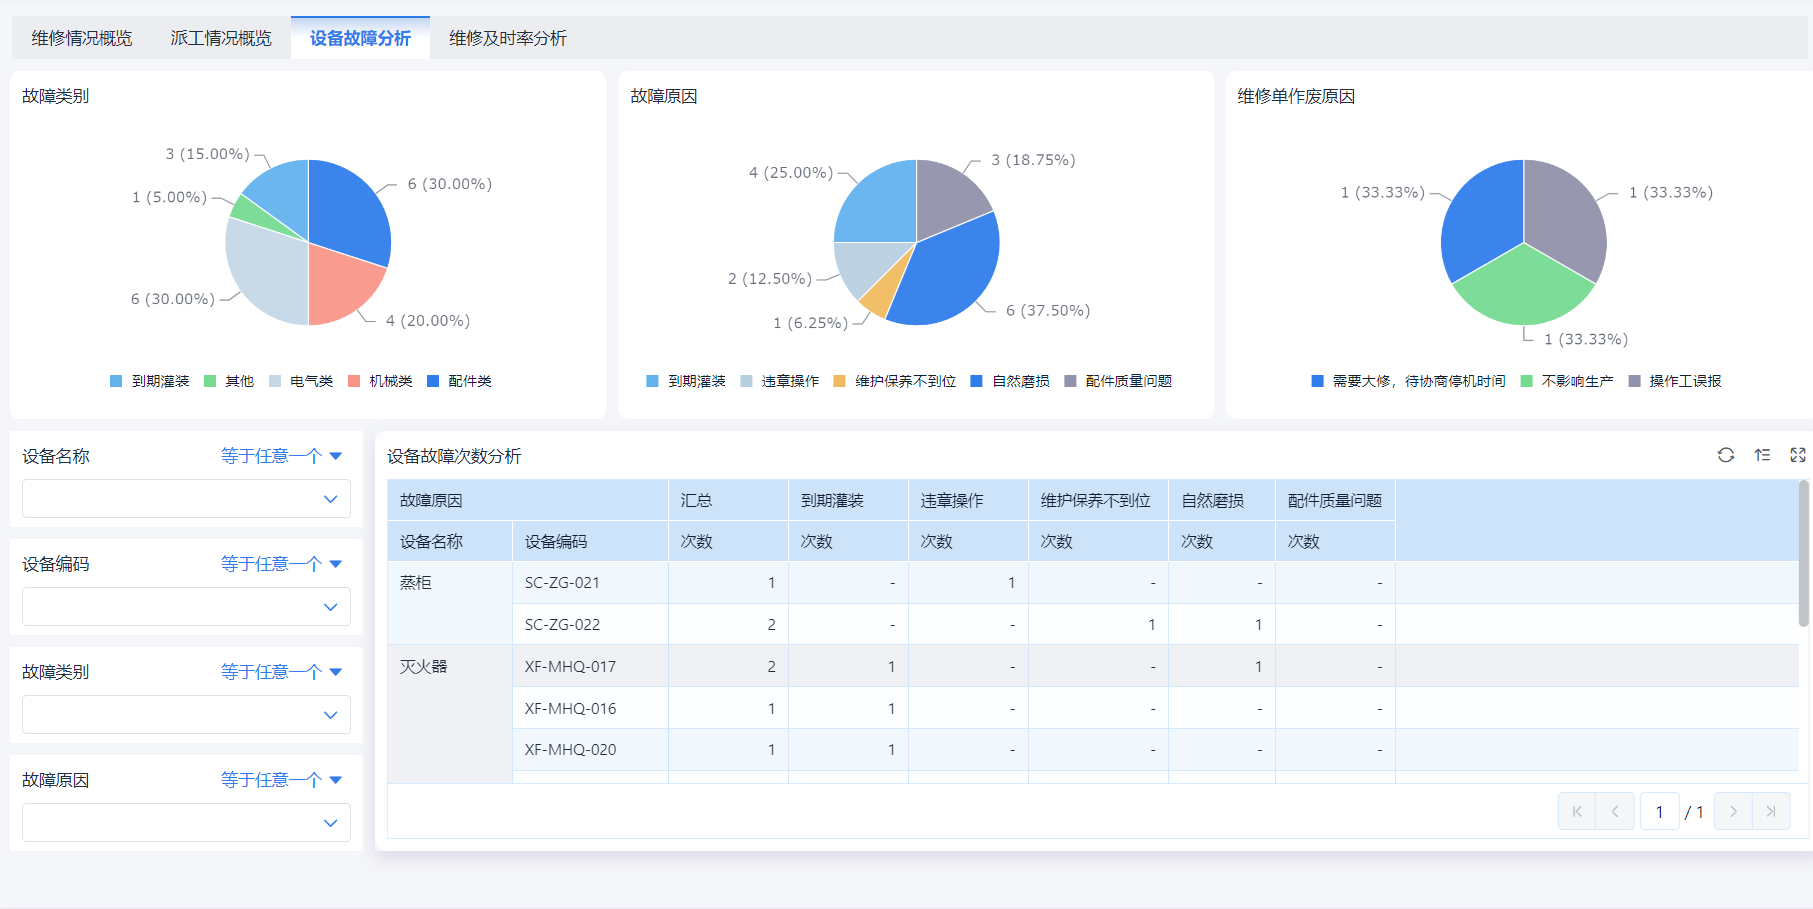The image size is (1813, 909).
Task: Toggle 操作工误报 legend item
Action: click(1675, 381)
